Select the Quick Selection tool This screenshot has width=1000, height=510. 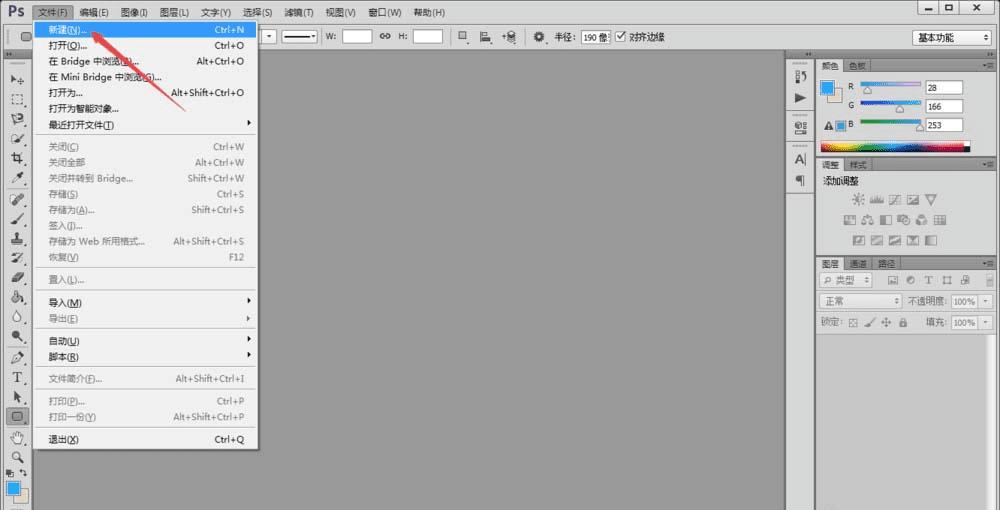pos(17,138)
